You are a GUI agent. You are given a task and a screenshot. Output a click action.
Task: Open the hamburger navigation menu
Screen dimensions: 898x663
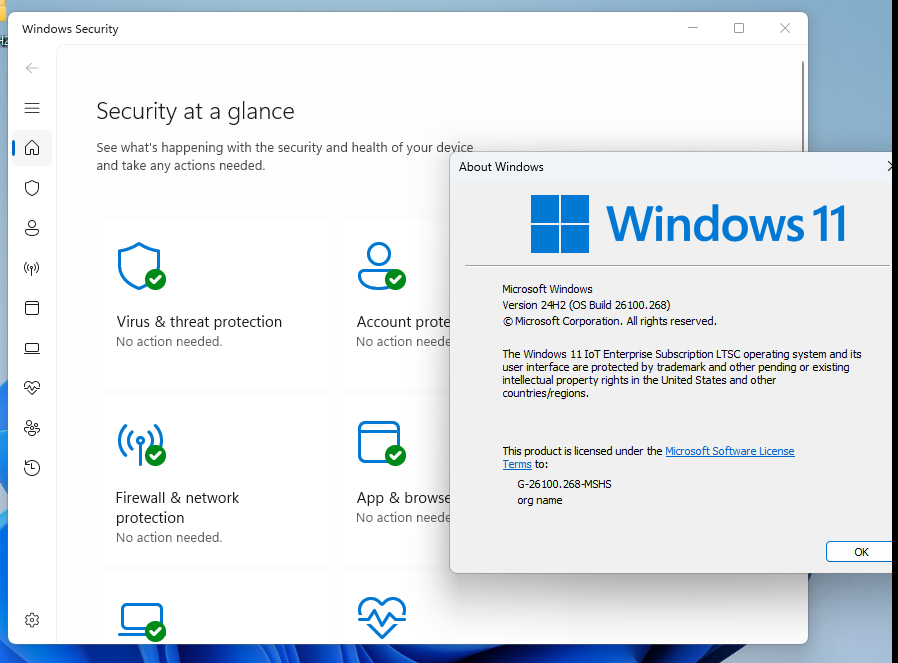(32, 108)
